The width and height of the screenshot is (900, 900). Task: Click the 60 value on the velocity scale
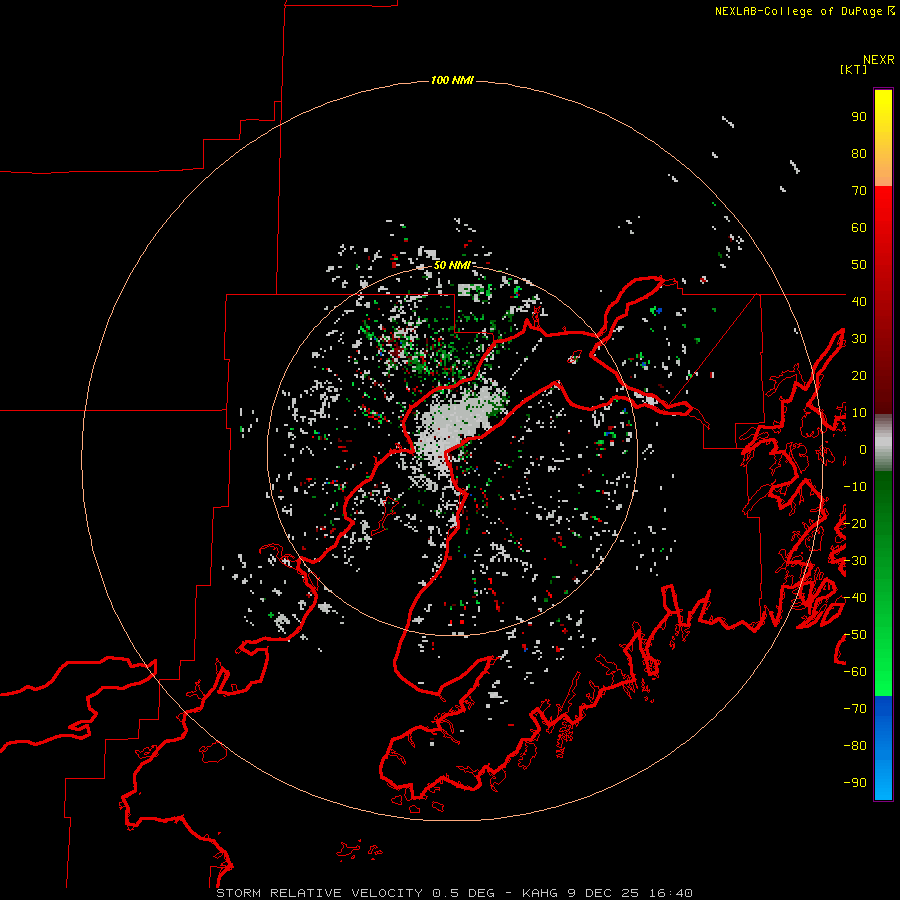(859, 228)
